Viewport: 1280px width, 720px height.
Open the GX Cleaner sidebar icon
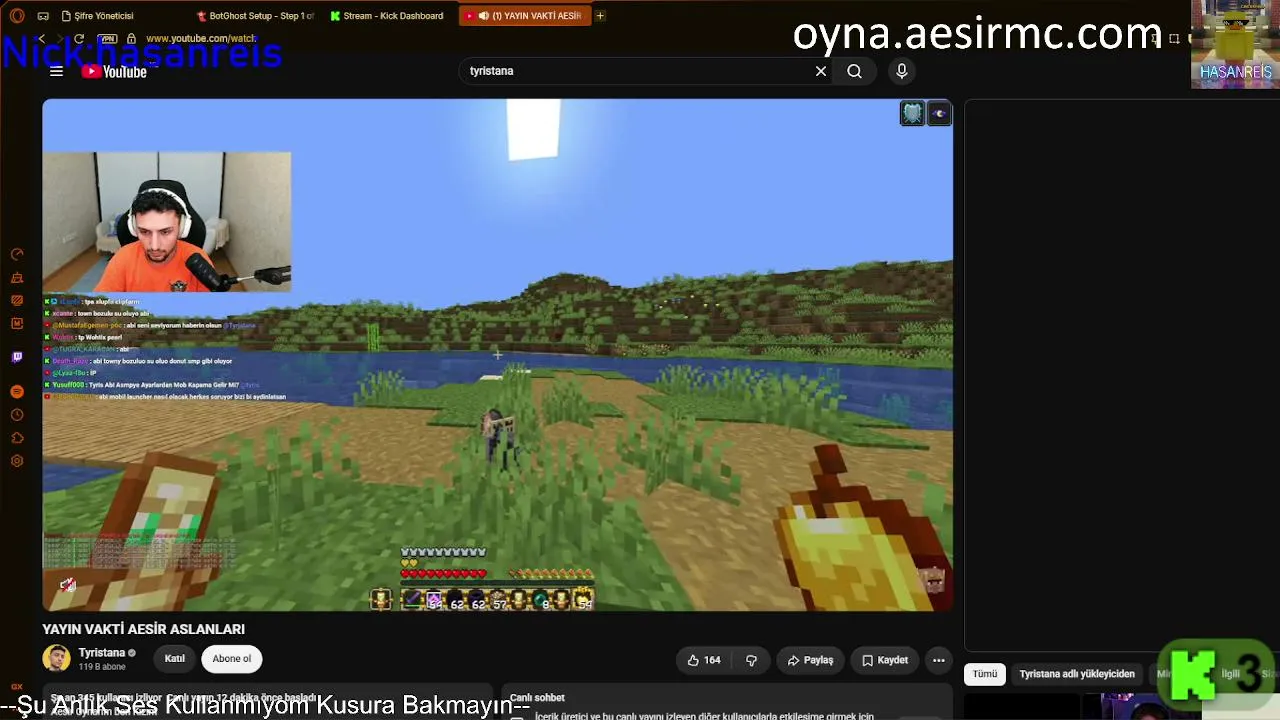coord(17,277)
